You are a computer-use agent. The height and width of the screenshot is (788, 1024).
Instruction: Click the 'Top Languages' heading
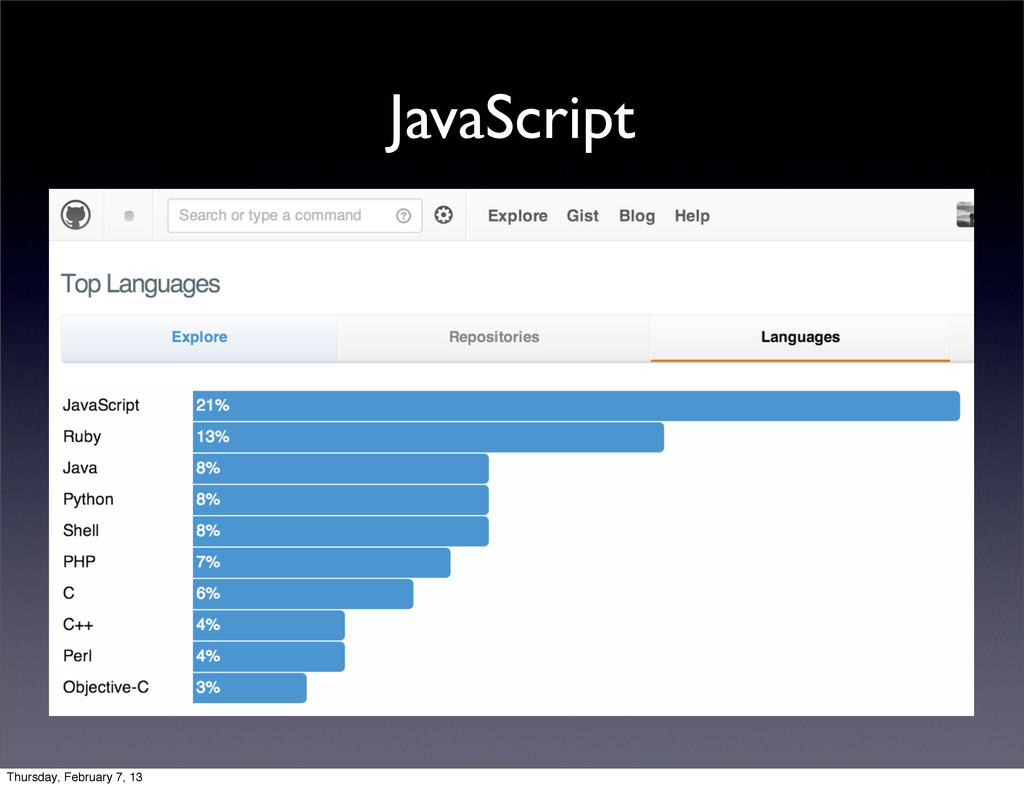tap(140, 285)
